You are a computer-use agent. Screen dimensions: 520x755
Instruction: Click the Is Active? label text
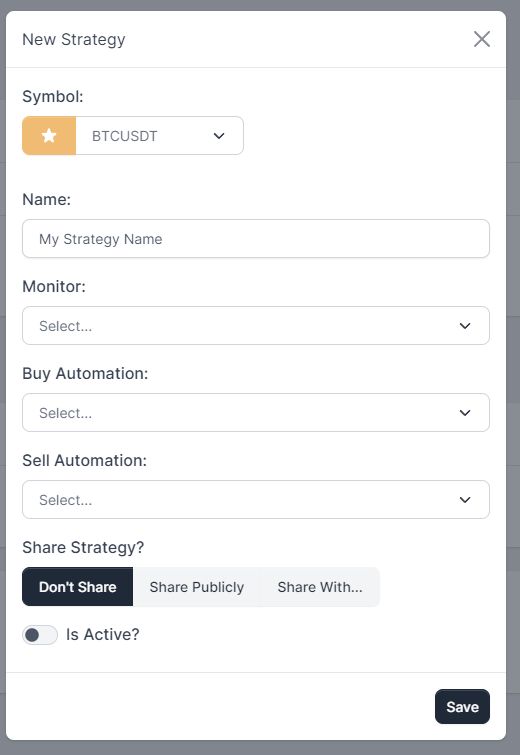103,635
